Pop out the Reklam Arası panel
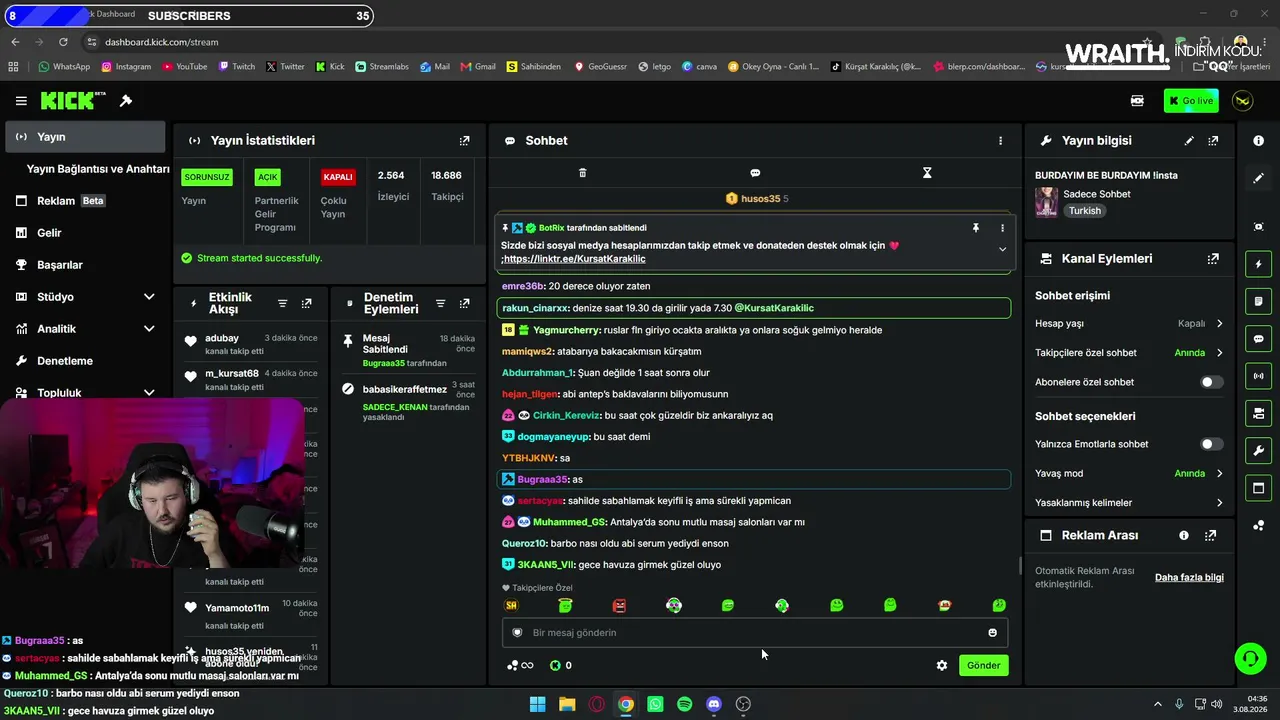 click(x=1210, y=536)
